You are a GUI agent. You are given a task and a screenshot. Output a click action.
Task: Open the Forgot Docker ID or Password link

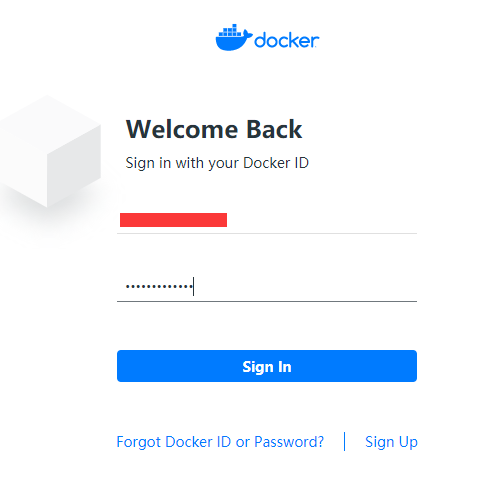[x=220, y=442]
